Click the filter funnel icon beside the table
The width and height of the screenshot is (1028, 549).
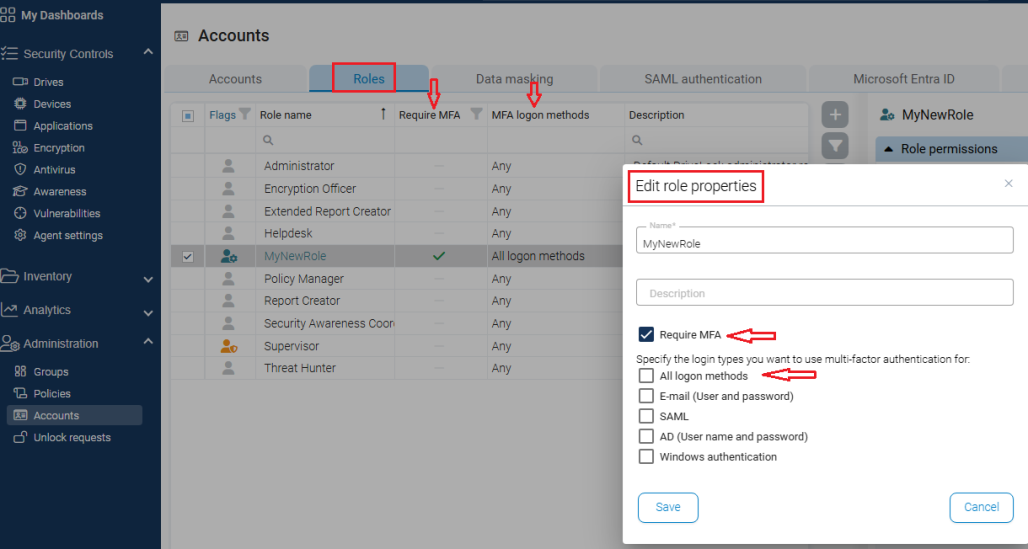click(835, 146)
